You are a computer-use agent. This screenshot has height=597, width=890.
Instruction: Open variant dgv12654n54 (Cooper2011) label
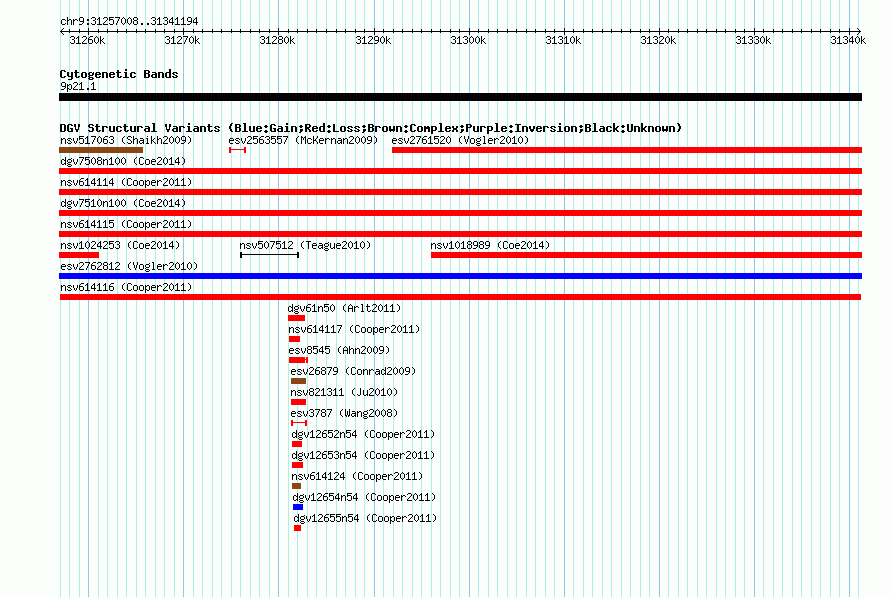pos(364,497)
